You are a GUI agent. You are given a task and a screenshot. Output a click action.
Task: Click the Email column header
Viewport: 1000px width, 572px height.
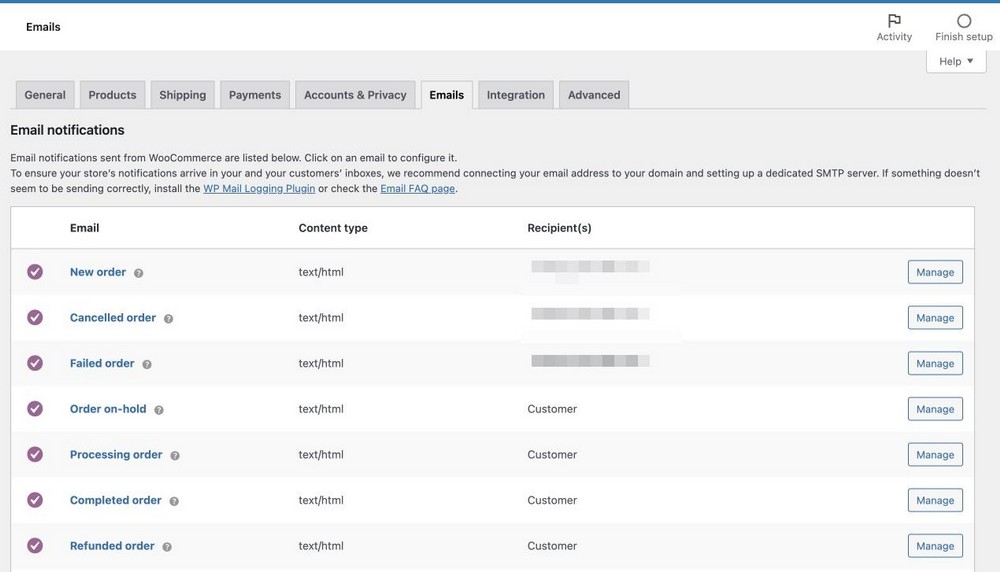[84, 228]
